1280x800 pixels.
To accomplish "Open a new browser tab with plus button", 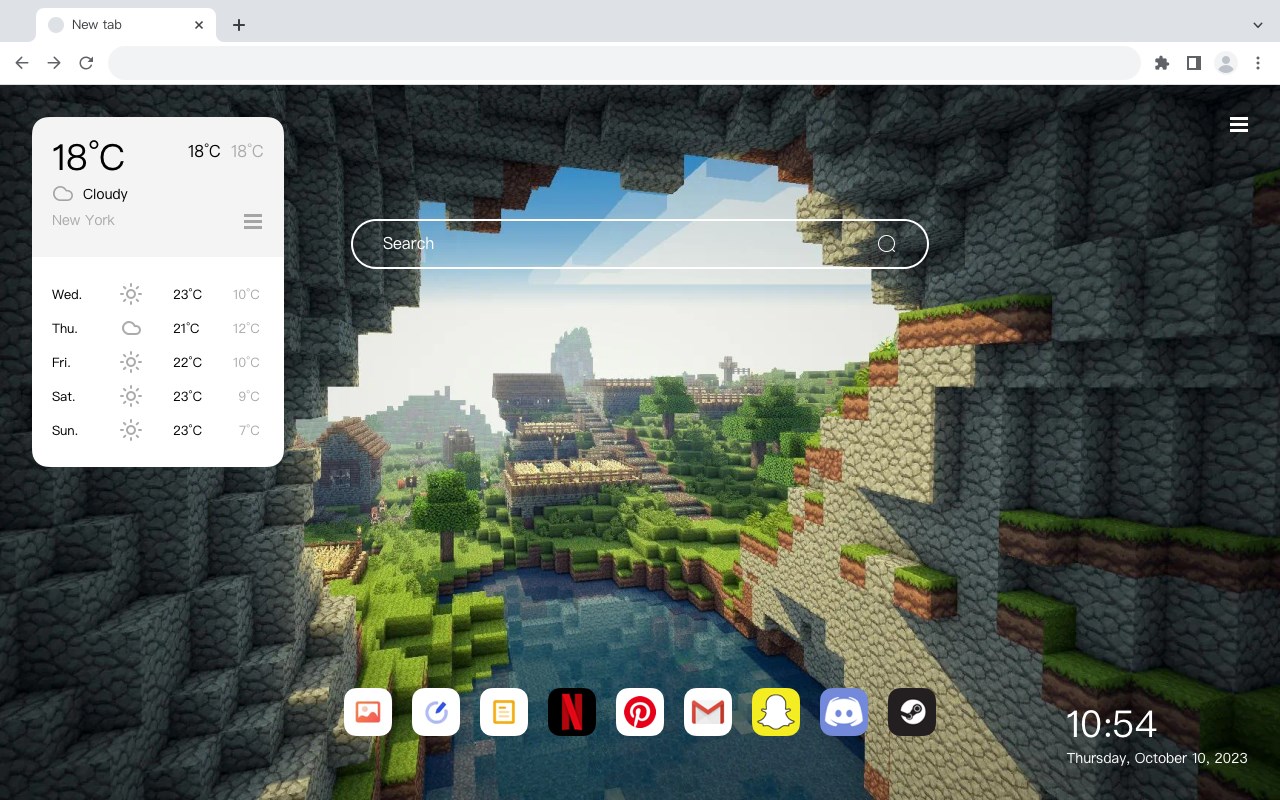I will (238, 25).
